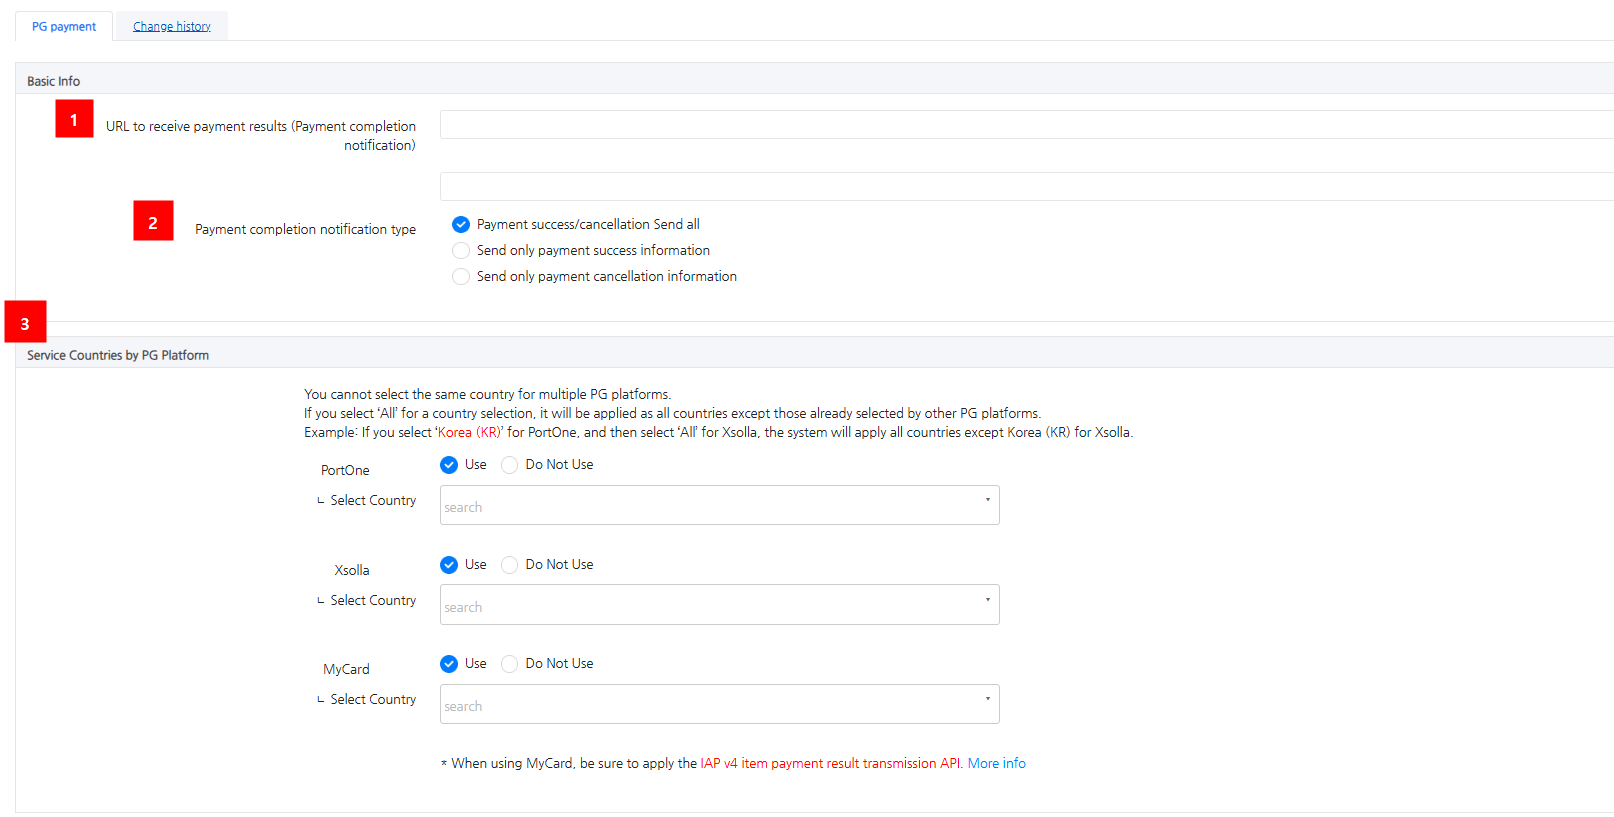The height and width of the screenshot is (817, 1614).
Task: Click the red number 1 marker
Action: (74, 119)
